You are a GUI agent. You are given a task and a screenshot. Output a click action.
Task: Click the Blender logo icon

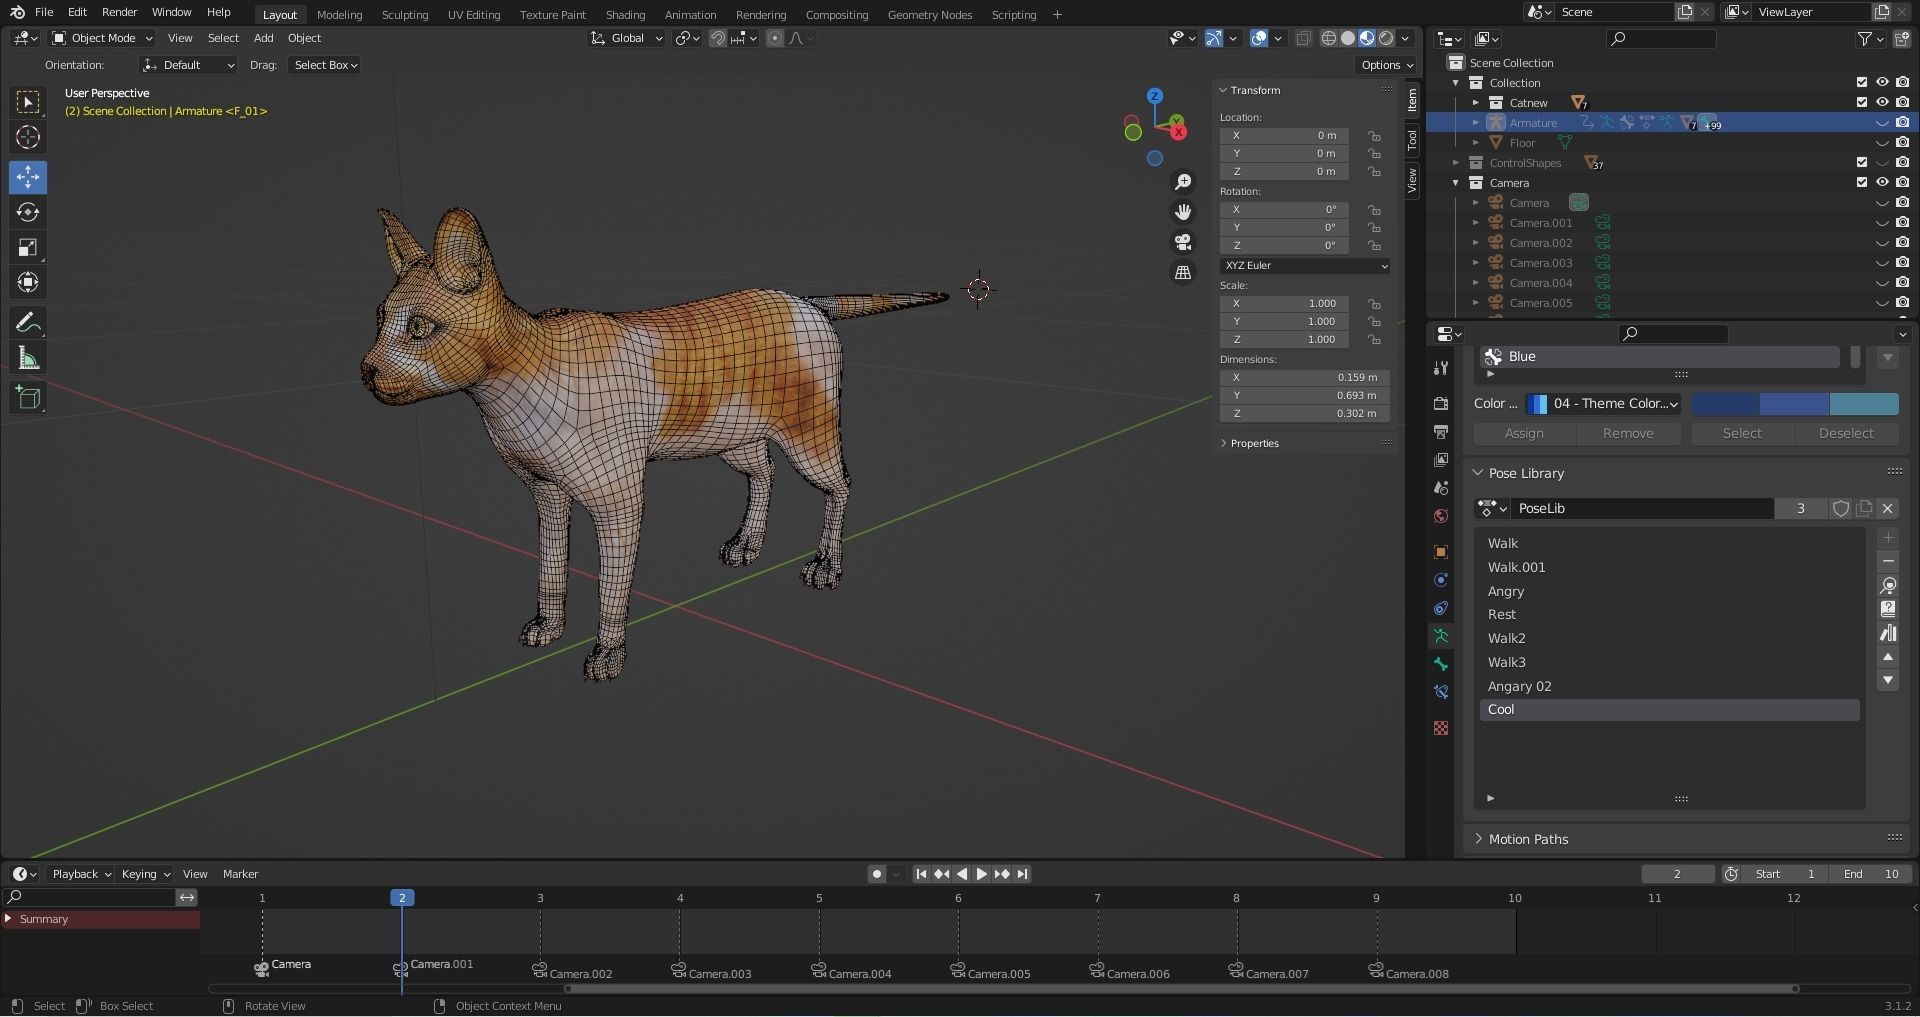(x=17, y=13)
